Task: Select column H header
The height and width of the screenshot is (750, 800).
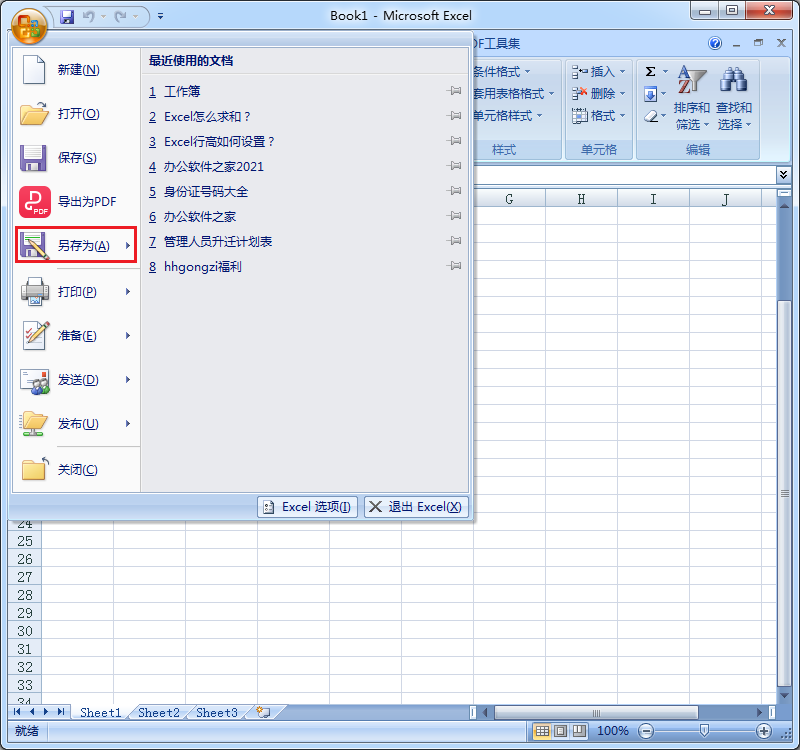Action: [x=581, y=199]
